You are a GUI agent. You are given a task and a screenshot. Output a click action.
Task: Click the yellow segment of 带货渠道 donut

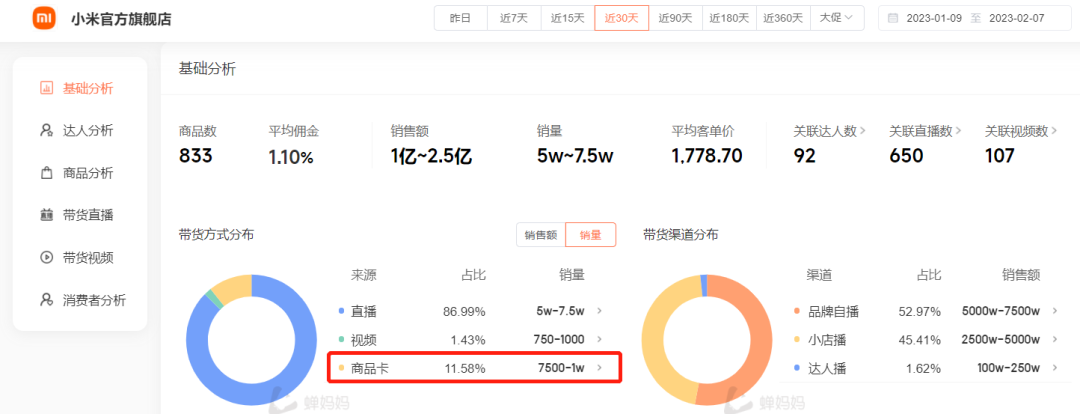coord(652,338)
